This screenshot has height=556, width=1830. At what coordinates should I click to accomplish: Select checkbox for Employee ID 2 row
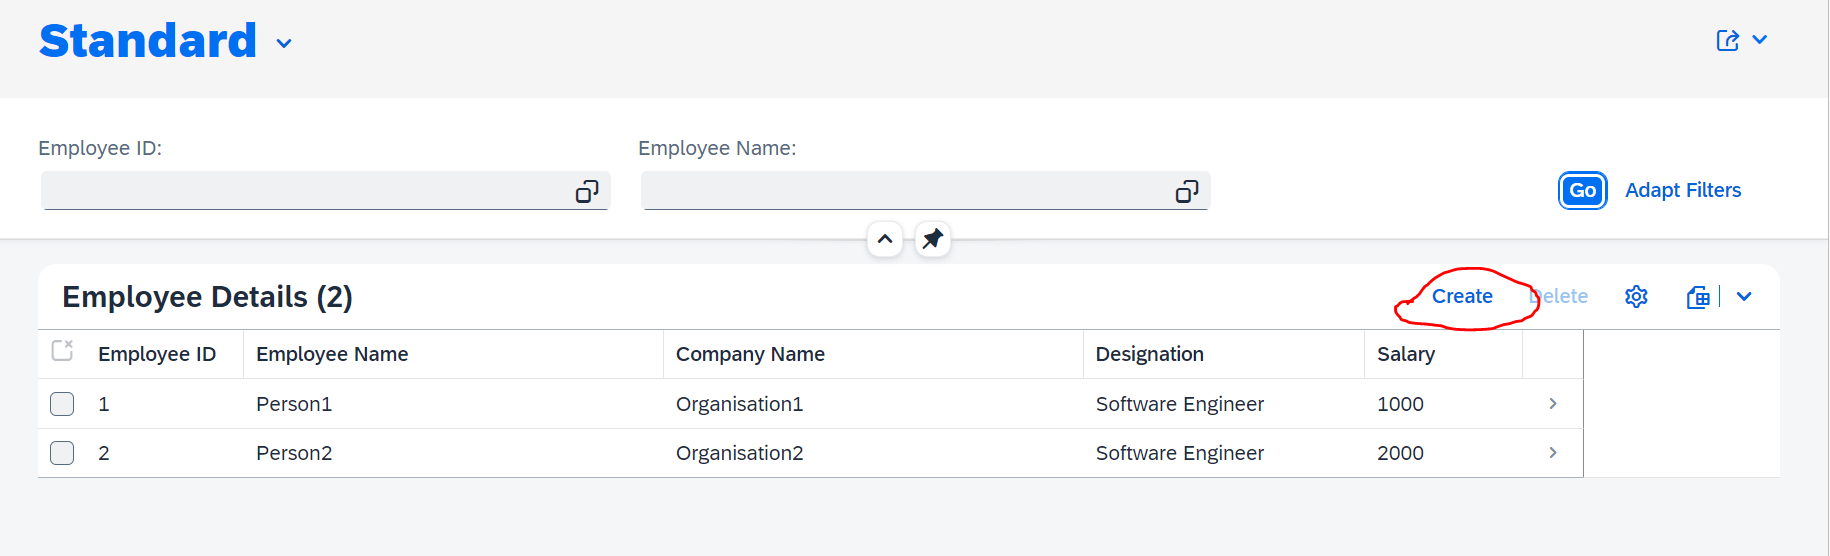pos(62,453)
